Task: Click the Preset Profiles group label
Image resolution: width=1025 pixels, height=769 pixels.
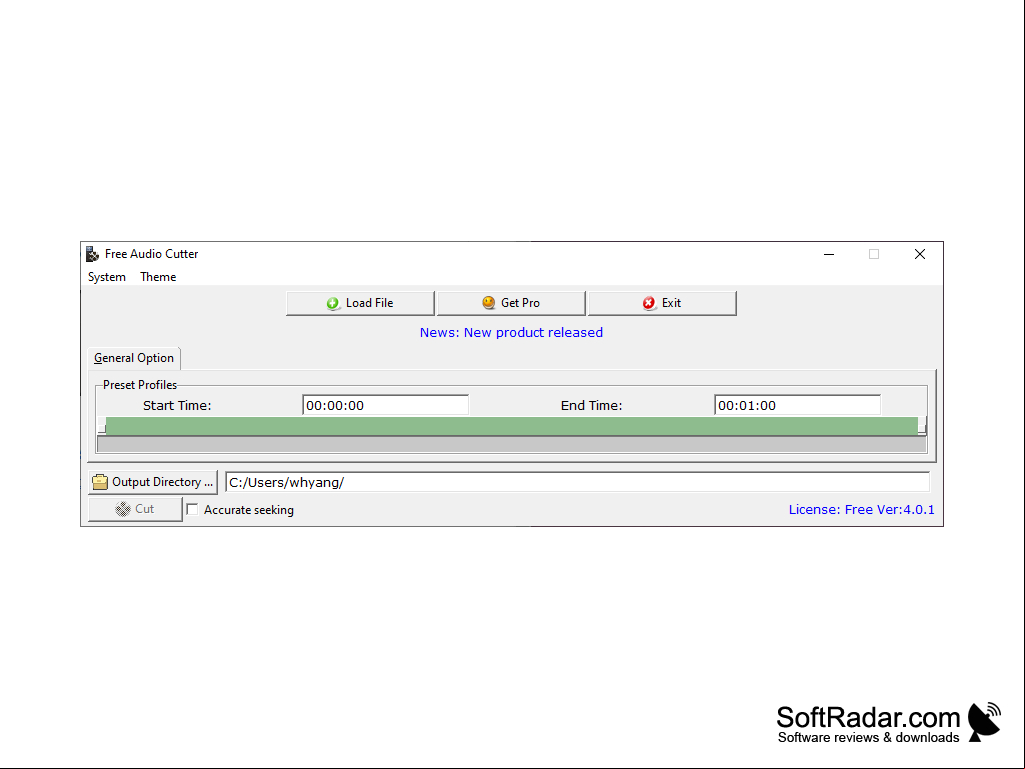Action: pyautogui.click(x=140, y=385)
